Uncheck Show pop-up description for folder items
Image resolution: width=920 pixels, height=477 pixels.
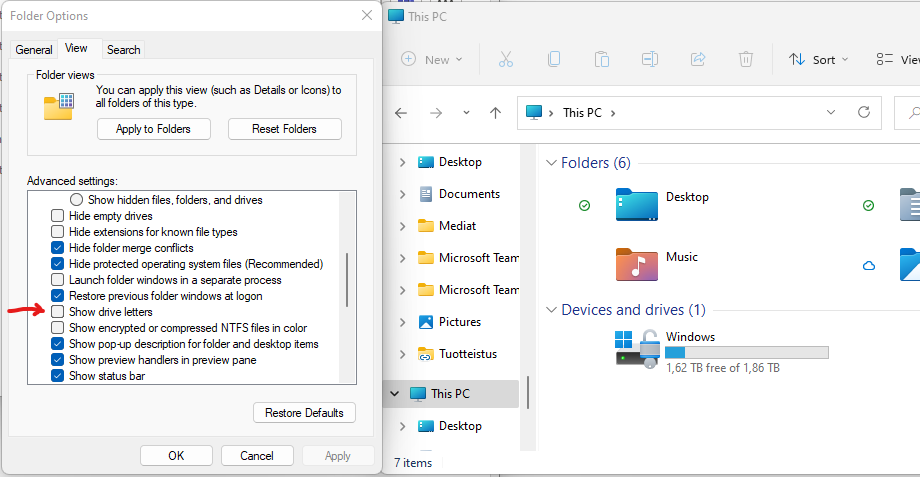point(58,344)
